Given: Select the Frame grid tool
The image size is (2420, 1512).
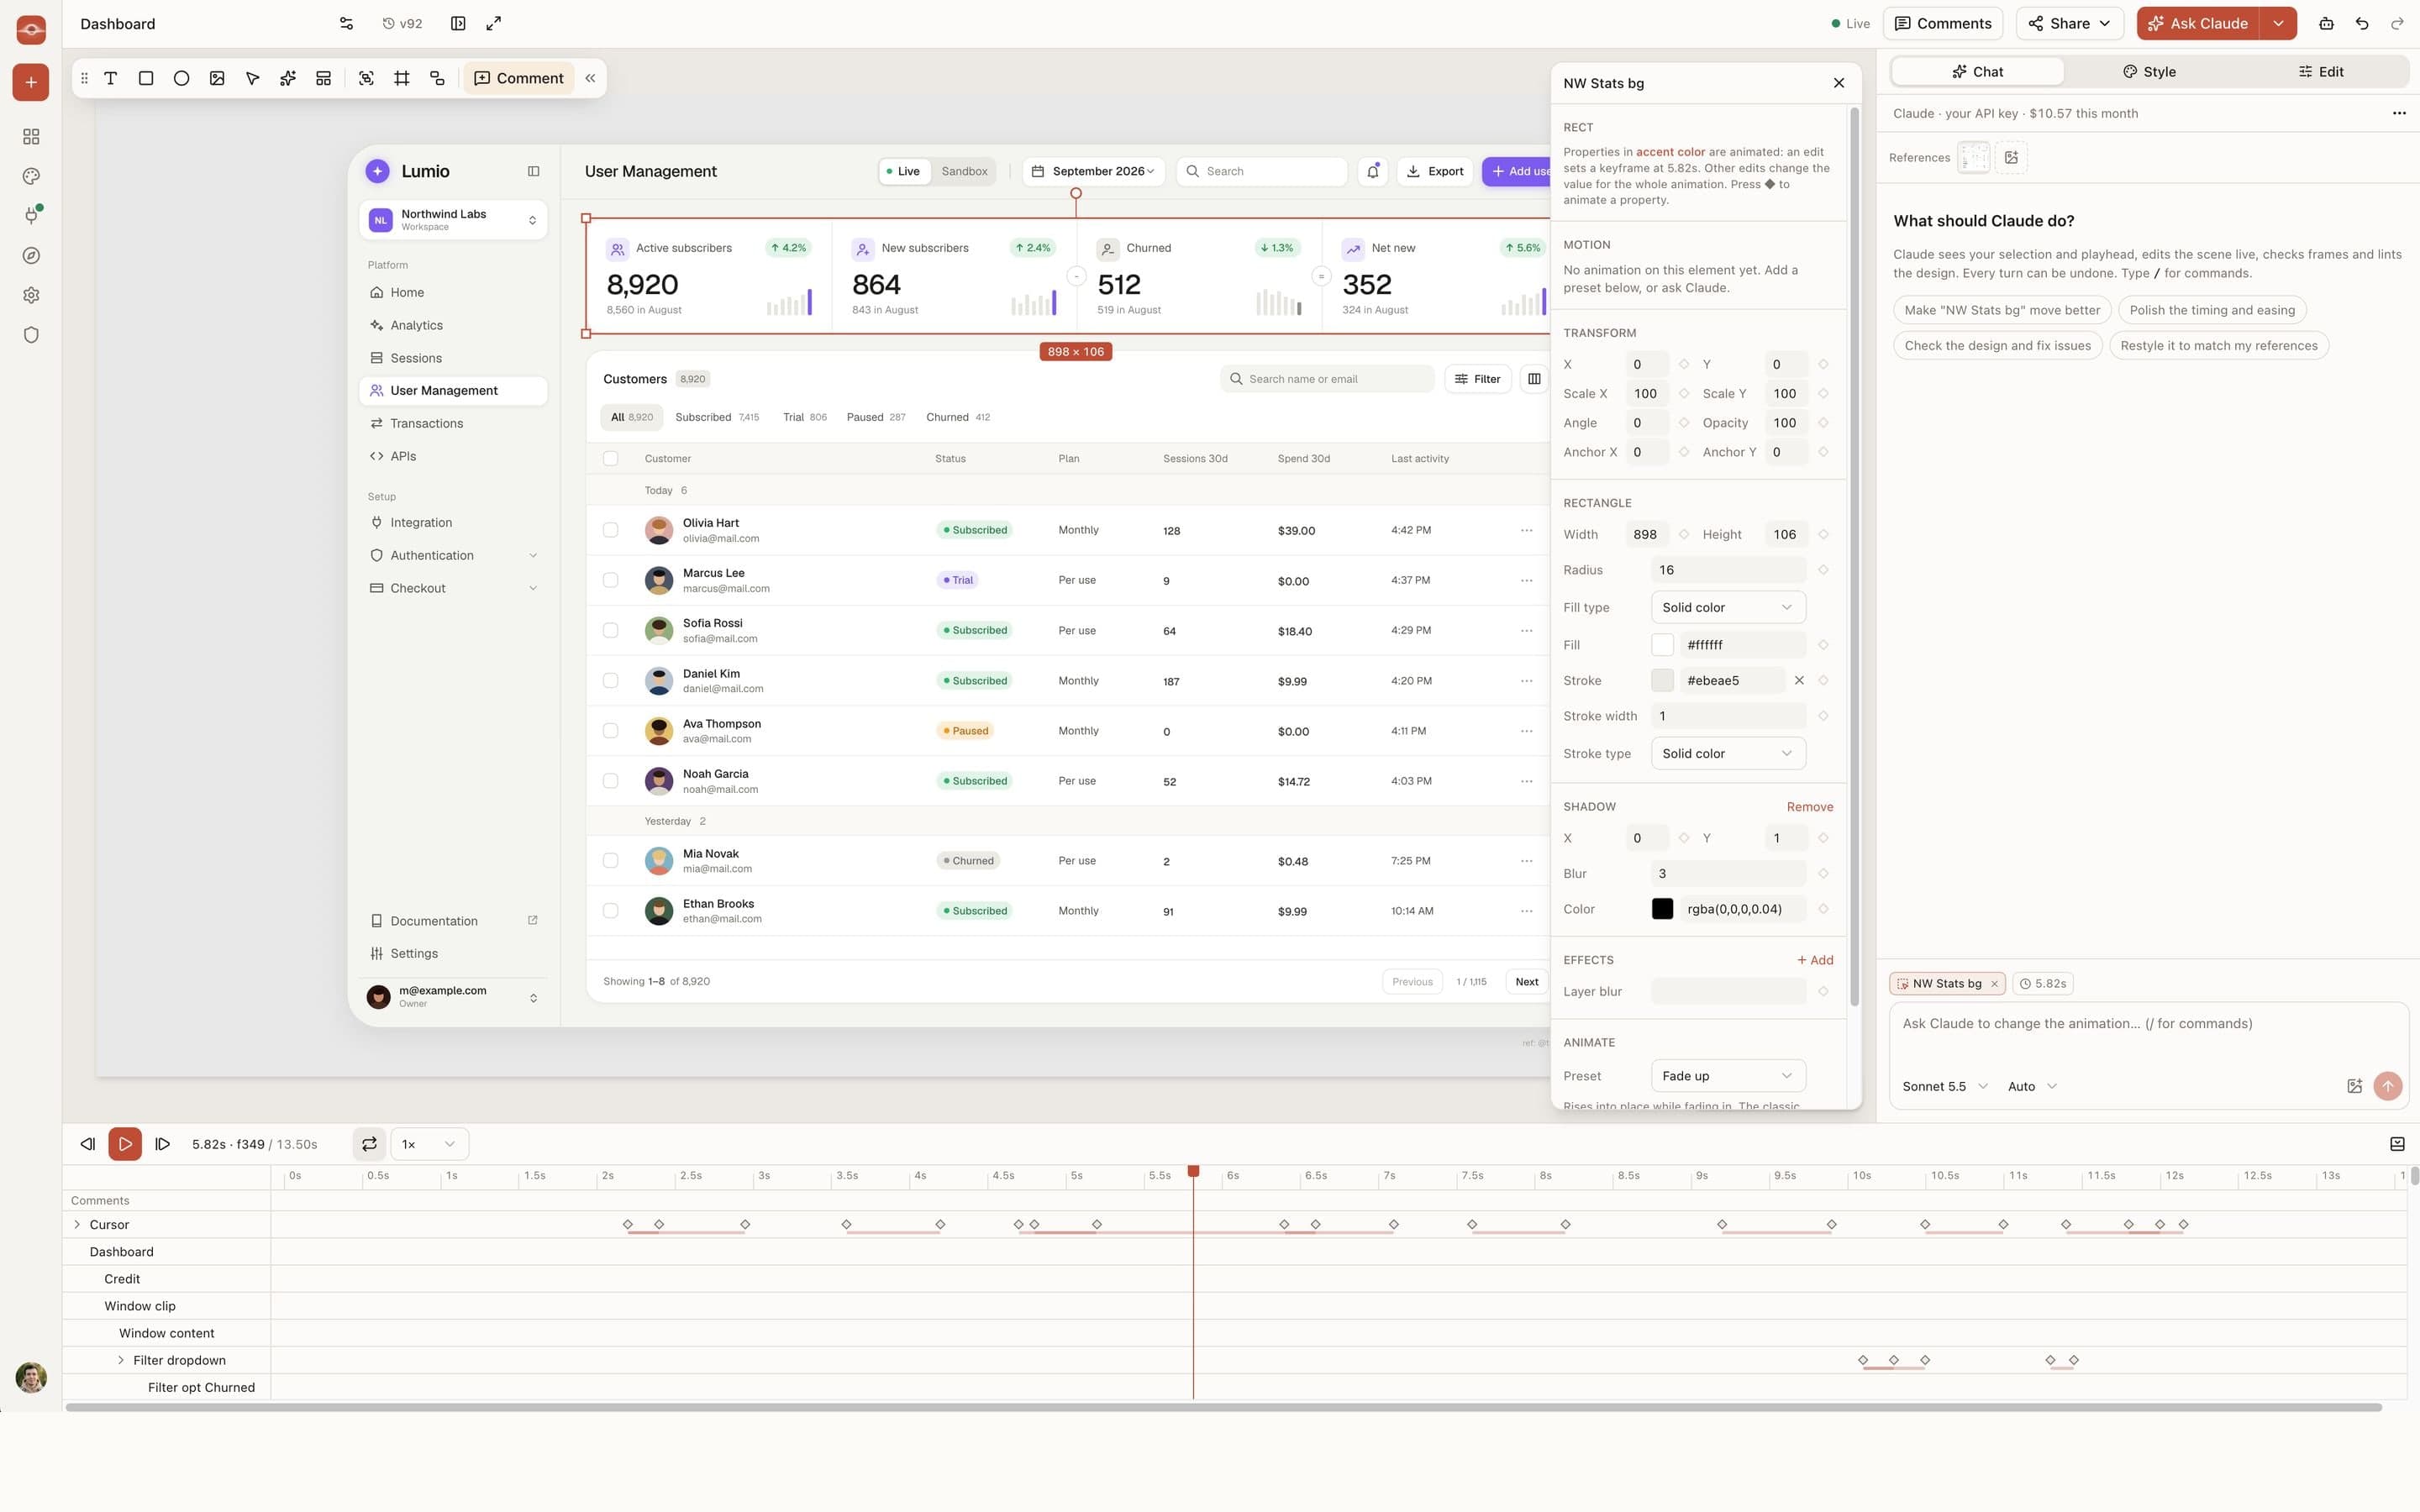Looking at the screenshot, I should 402,78.
